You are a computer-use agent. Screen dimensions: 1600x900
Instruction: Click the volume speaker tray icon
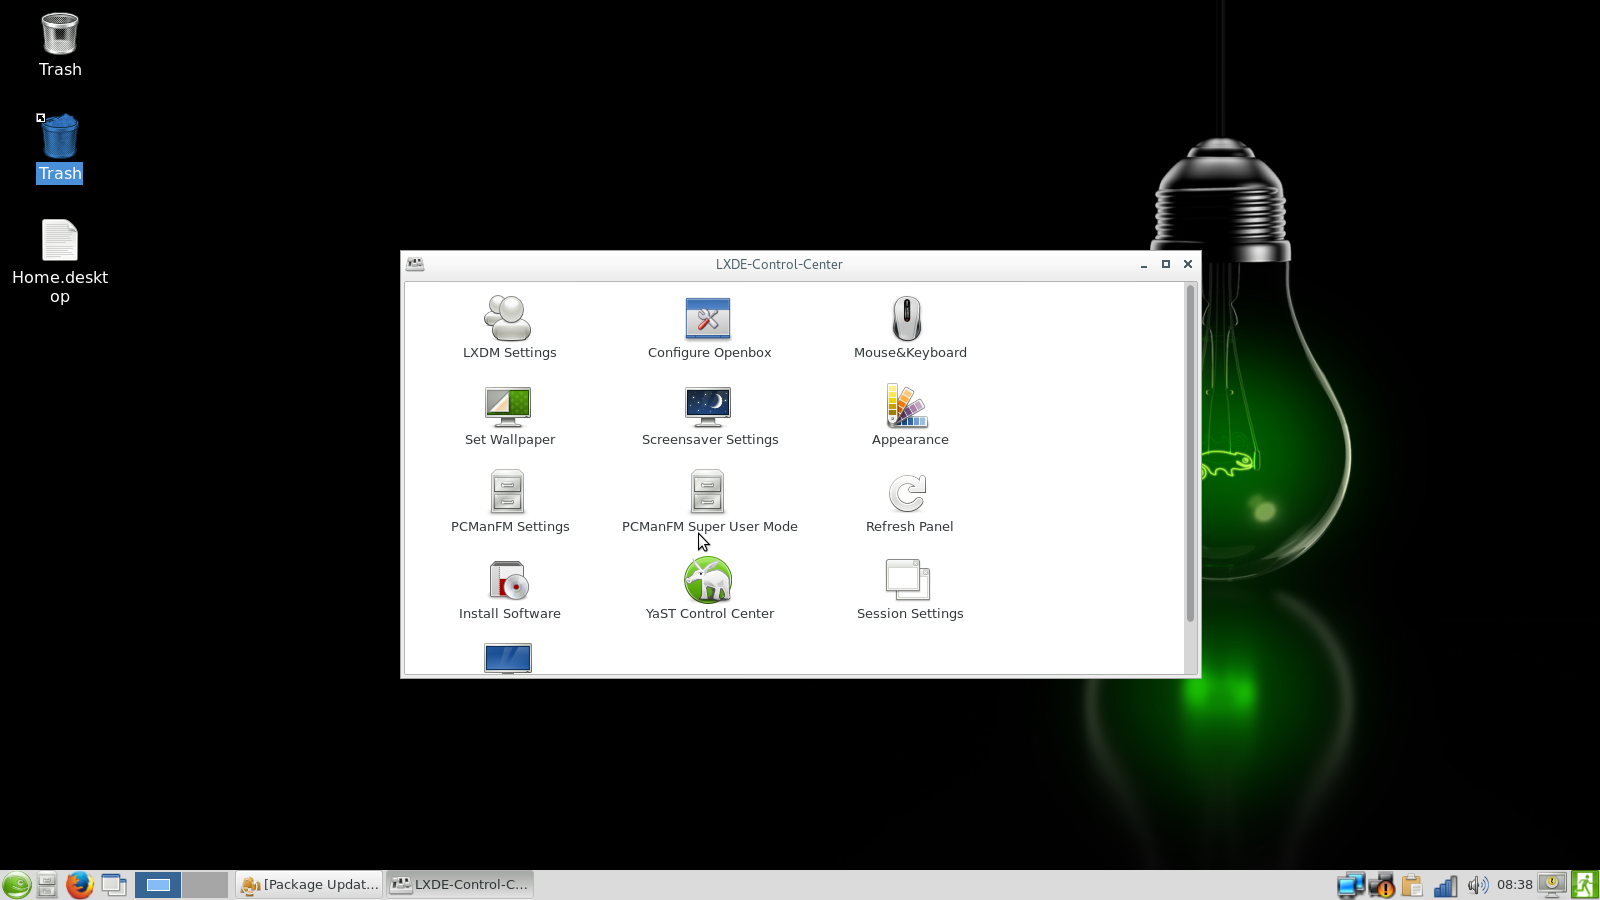point(1477,885)
